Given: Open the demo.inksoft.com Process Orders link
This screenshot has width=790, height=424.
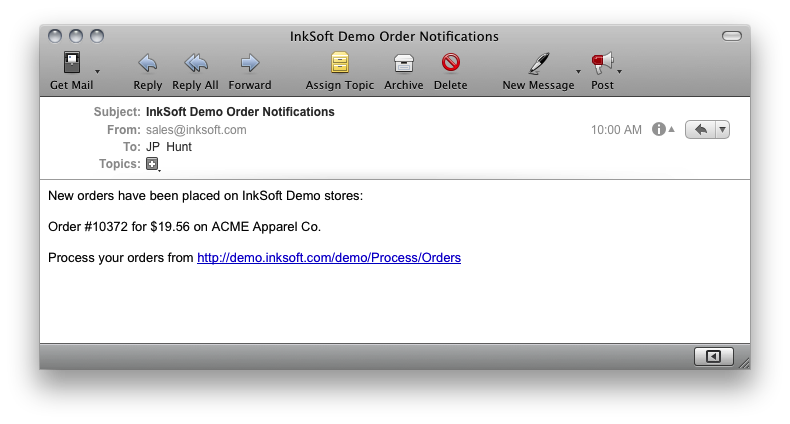Looking at the screenshot, I should point(329,258).
